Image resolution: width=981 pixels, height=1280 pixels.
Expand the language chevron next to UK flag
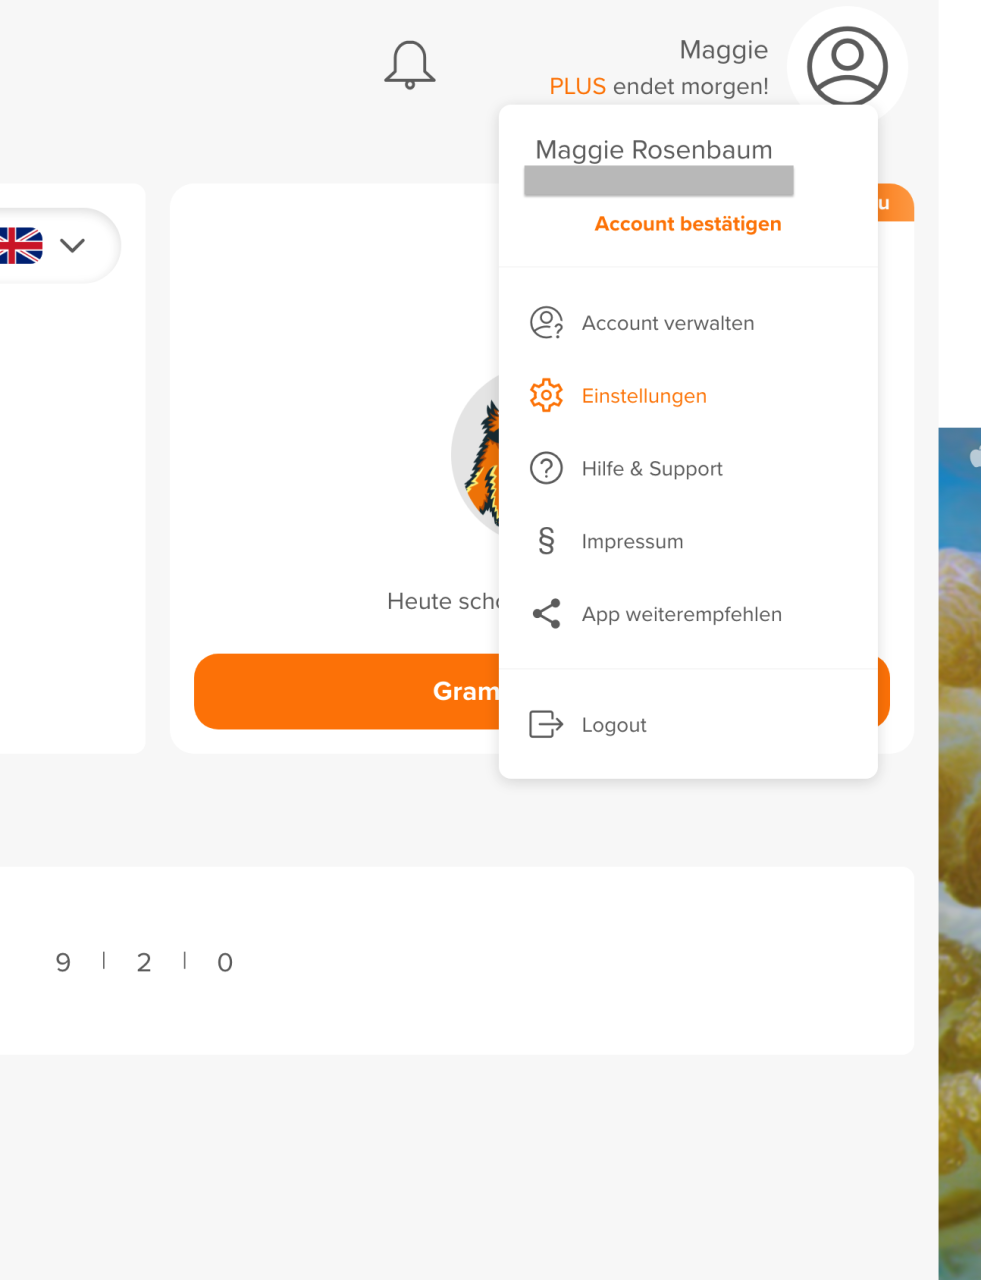pyautogui.click(x=72, y=245)
